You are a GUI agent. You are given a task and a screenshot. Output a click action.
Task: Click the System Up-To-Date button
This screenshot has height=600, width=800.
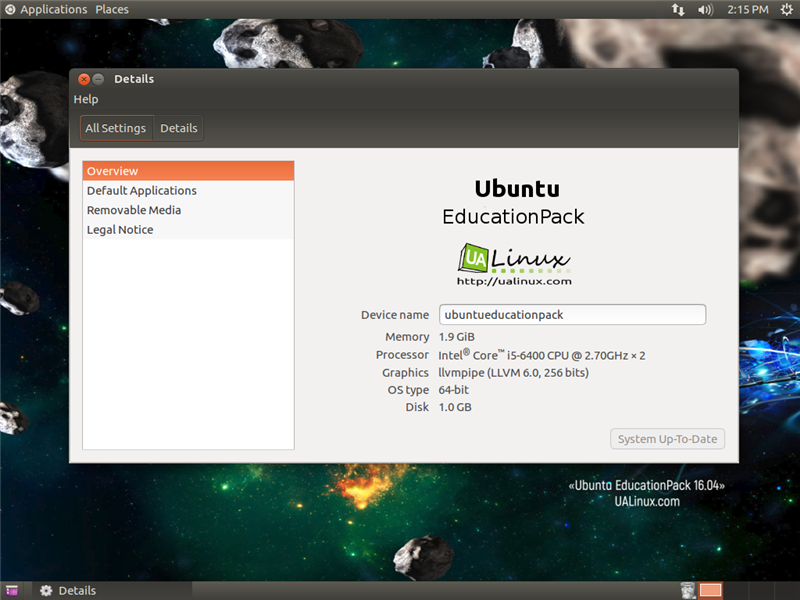[667, 439]
